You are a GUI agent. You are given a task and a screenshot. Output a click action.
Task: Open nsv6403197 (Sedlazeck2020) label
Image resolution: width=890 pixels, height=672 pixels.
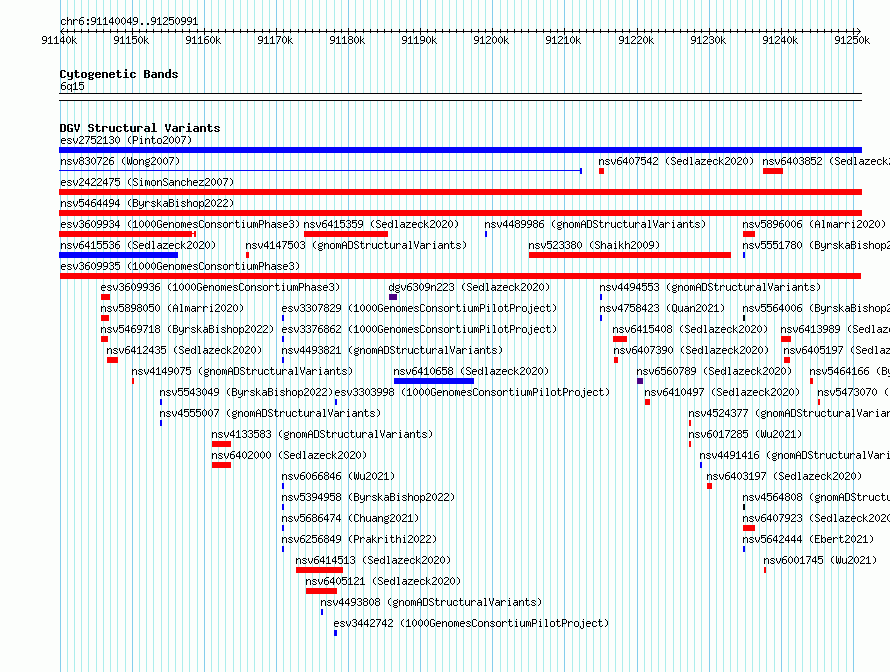[x=784, y=476]
